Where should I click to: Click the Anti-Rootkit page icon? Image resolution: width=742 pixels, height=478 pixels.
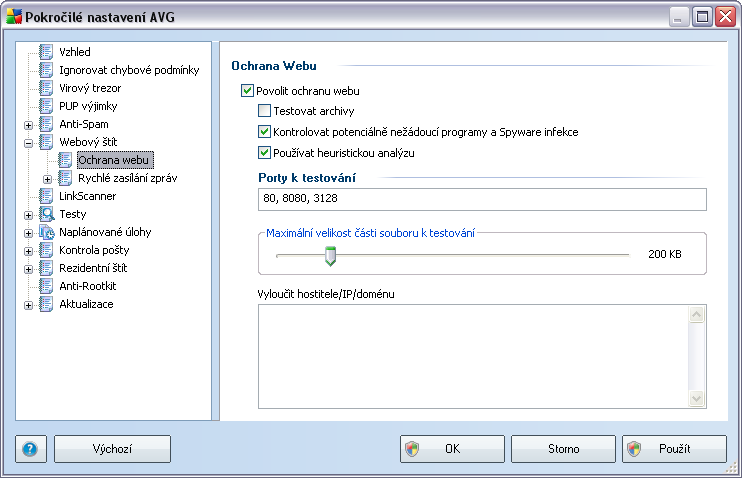click(x=46, y=285)
